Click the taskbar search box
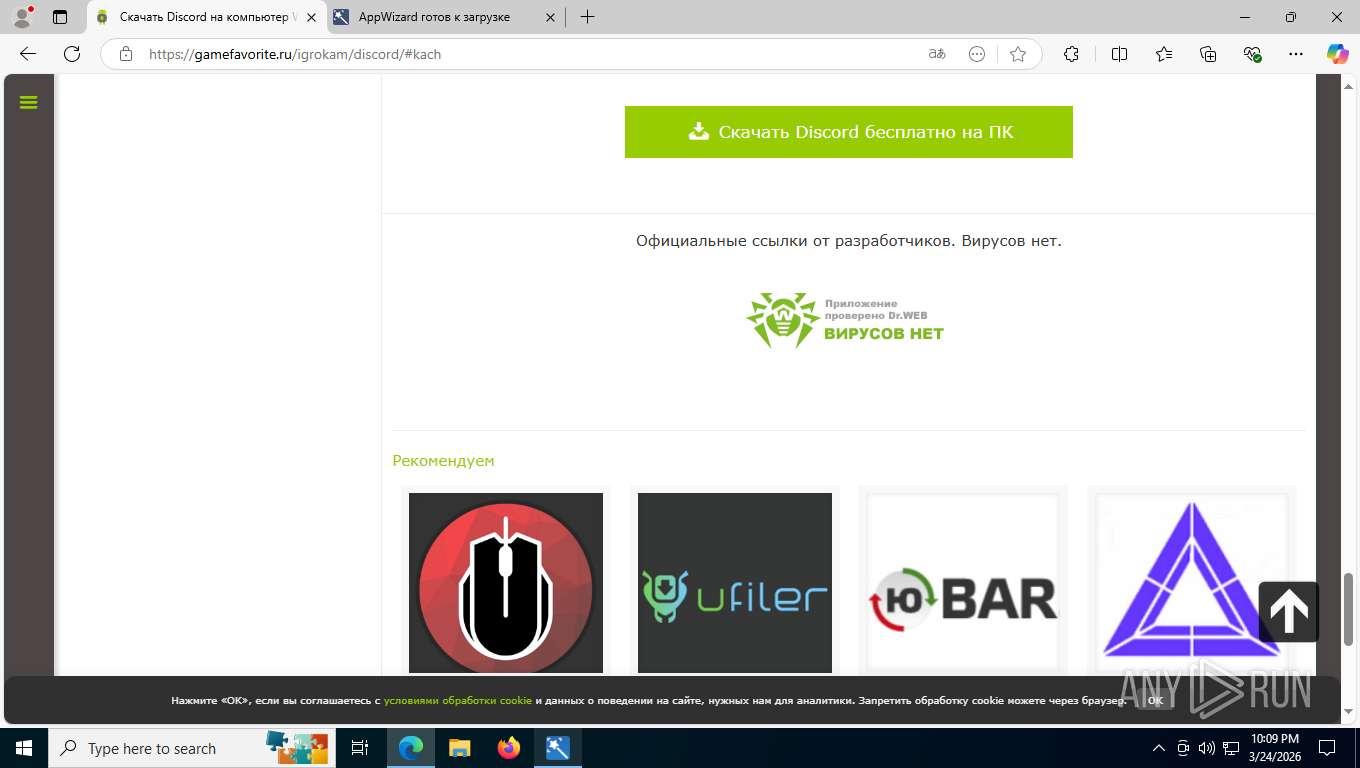Viewport: 1360px width, 768px height. (x=190, y=748)
